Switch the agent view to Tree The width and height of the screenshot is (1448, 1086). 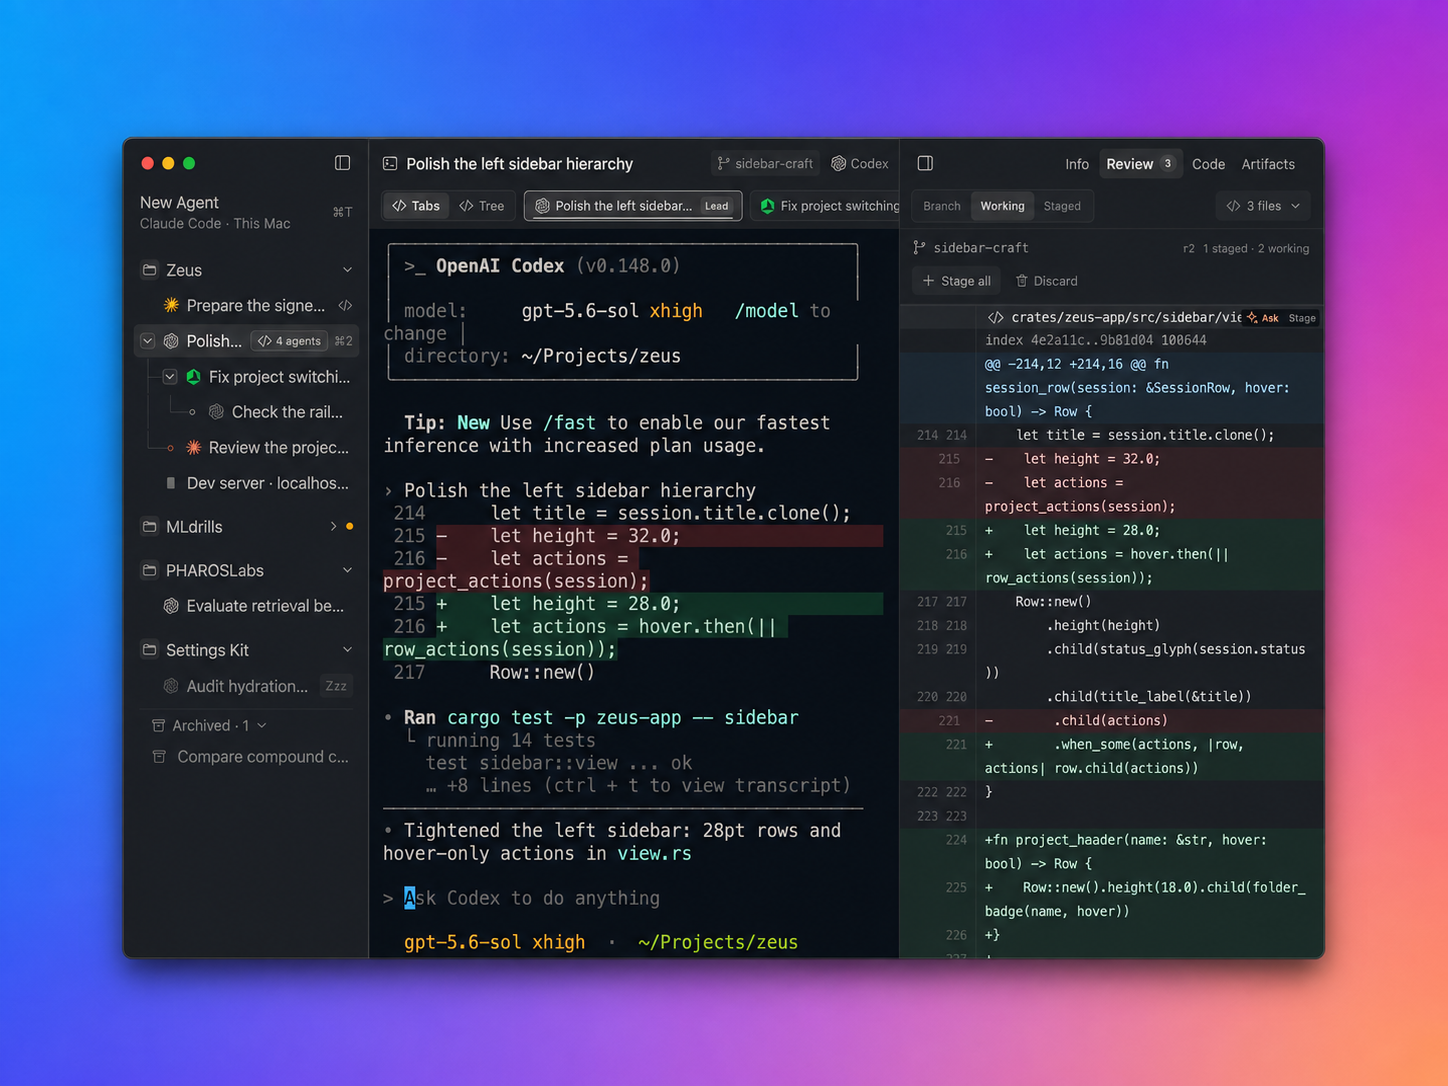pos(482,206)
